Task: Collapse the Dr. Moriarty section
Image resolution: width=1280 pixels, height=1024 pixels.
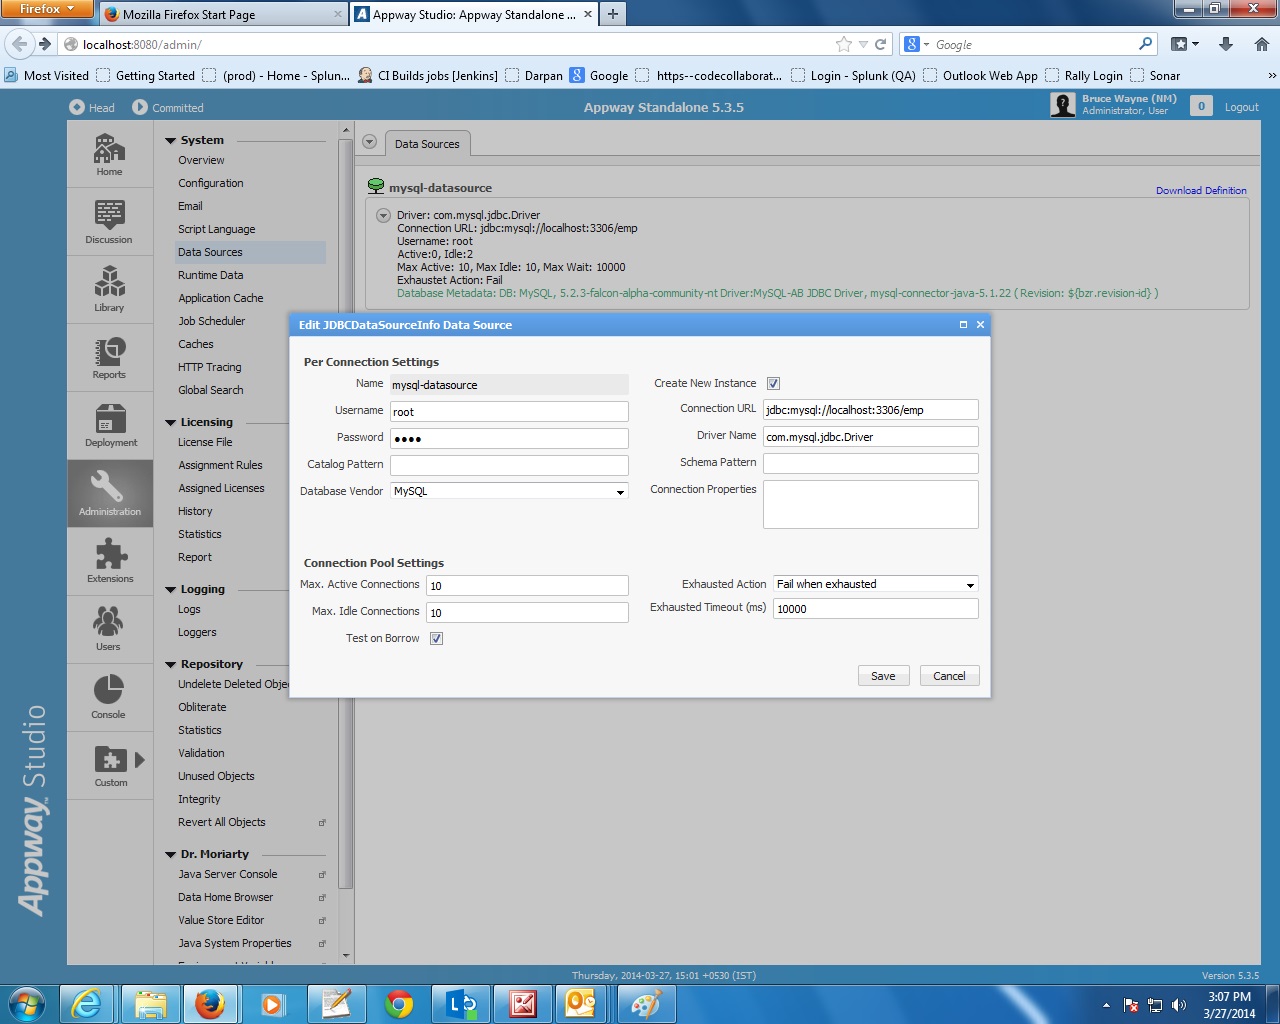Action: (x=171, y=855)
